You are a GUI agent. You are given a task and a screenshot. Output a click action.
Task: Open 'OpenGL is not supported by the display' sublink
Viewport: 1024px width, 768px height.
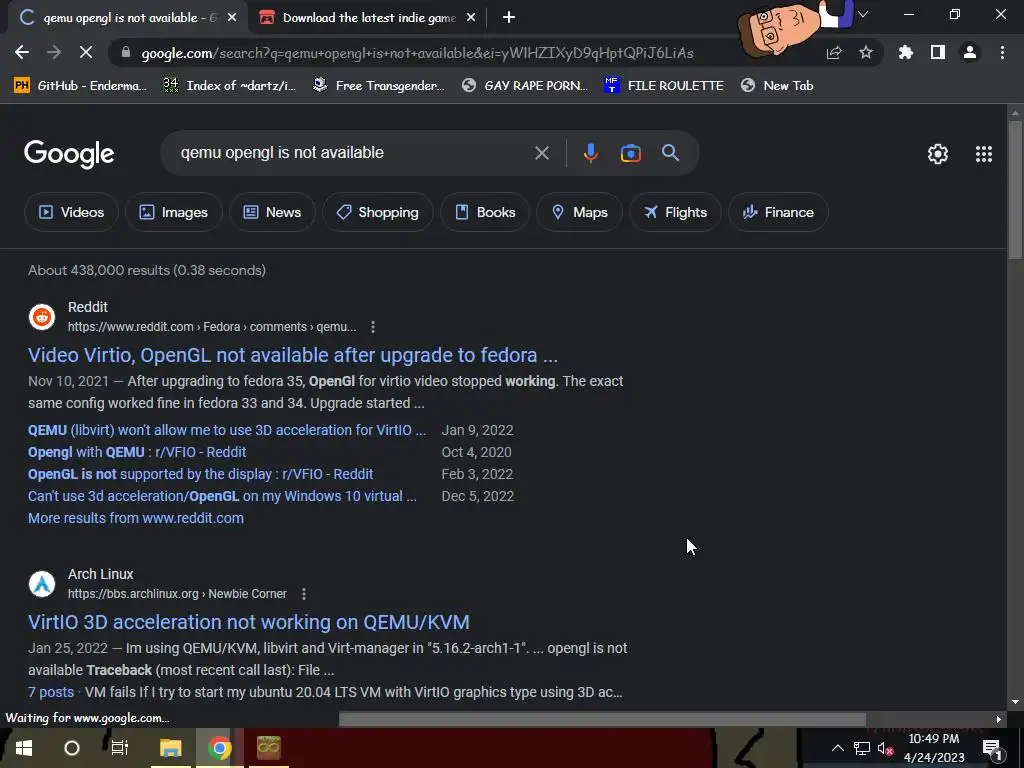coord(200,474)
